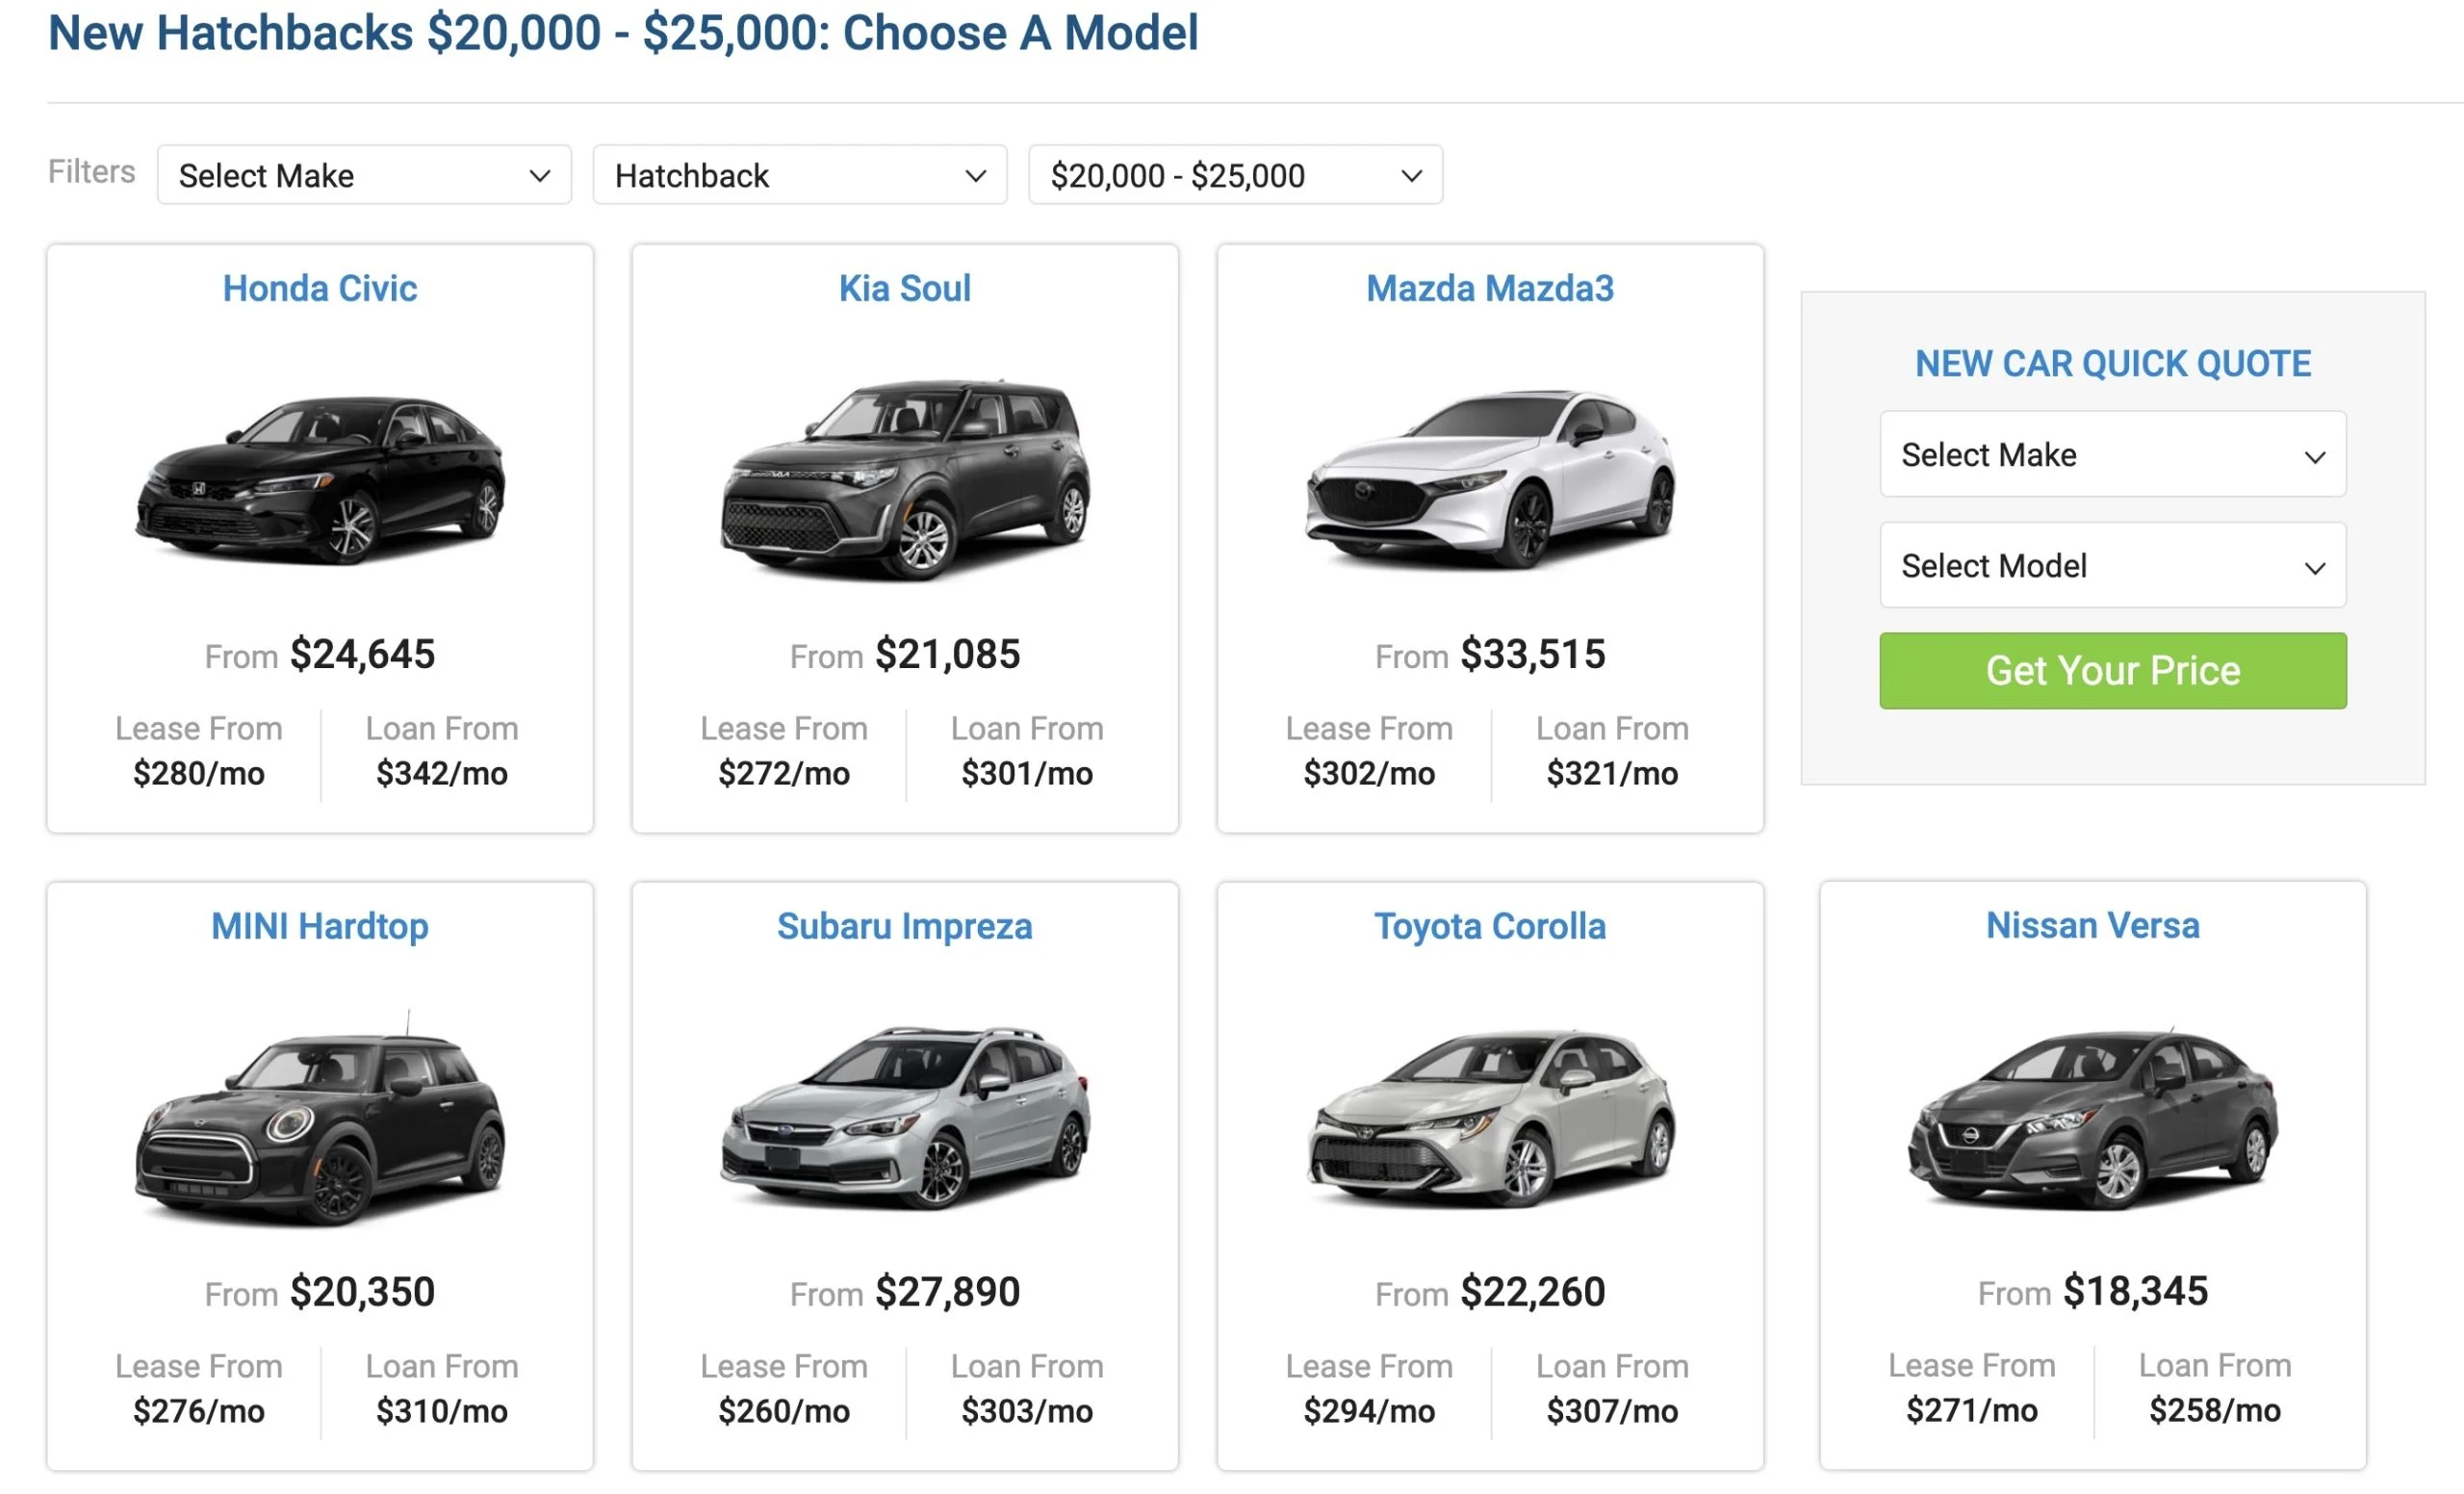
Task: Click the black MINI Hardtop photo
Action: click(320, 1120)
